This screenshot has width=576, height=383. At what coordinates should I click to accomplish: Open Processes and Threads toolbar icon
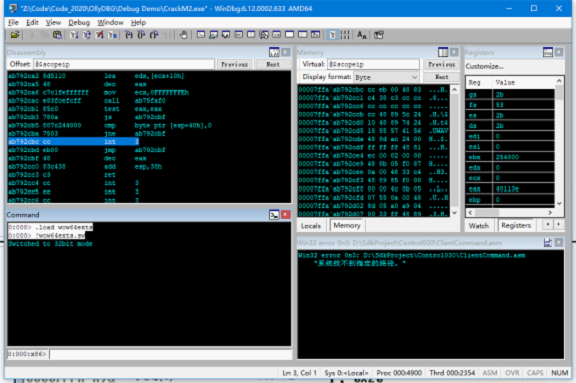(x=302, y=35)
